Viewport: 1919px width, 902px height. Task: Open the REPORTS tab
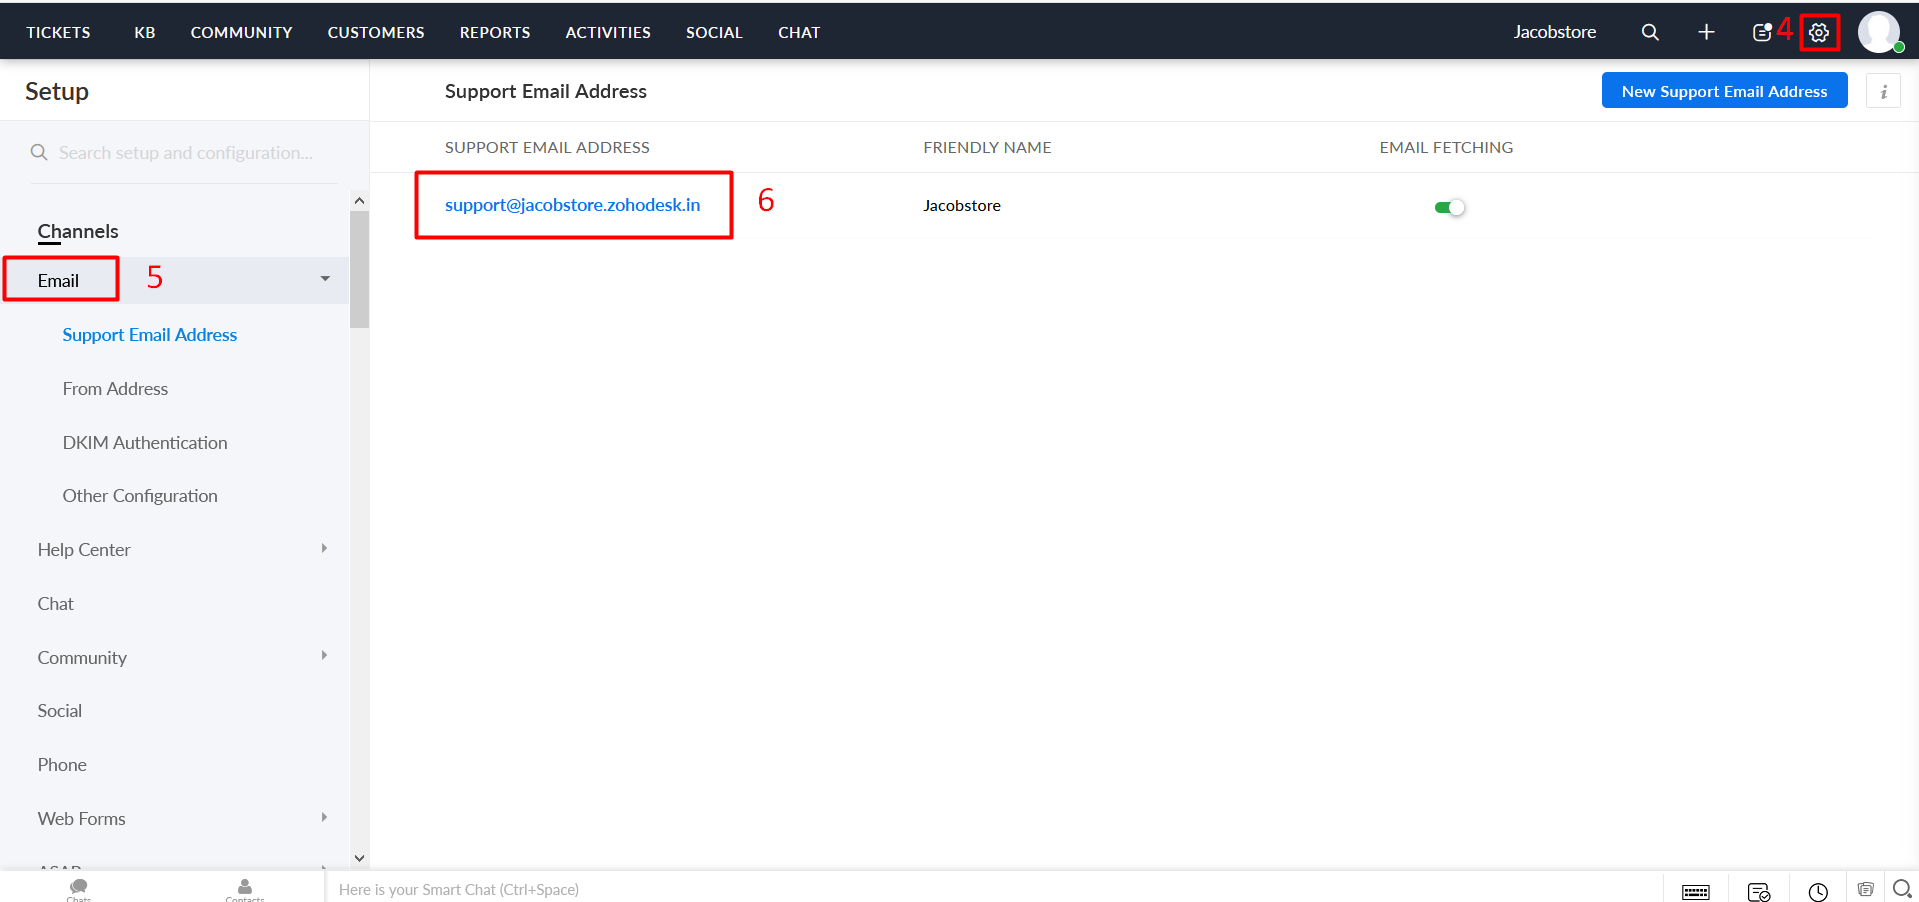tap(495, 33)
